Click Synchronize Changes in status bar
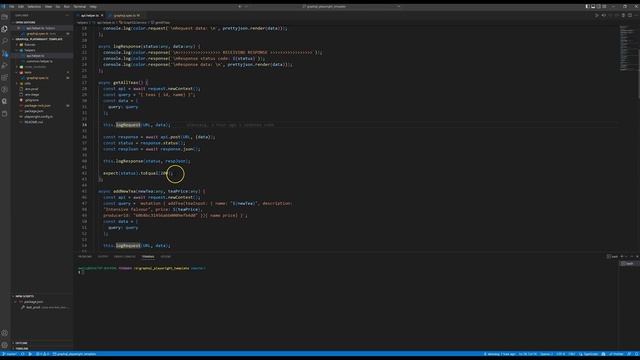This screenshot has height=360, width=640. (x=22, y=354)
